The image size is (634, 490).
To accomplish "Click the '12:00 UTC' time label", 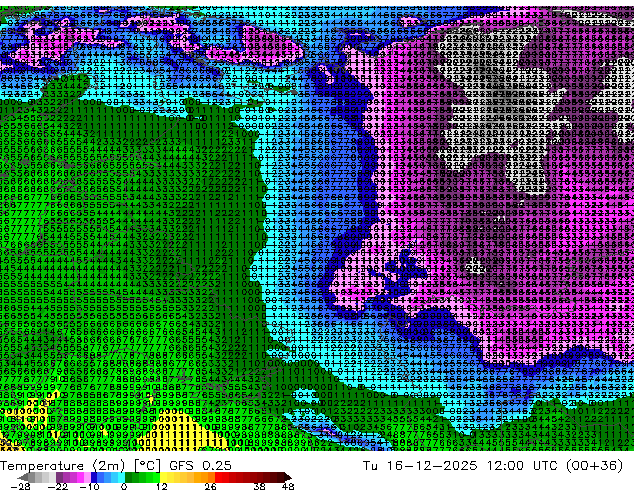I will (x=522, y=466).
